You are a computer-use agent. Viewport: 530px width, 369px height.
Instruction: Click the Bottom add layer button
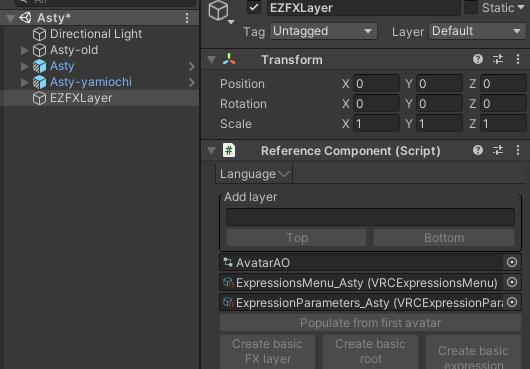pos(444,238)
